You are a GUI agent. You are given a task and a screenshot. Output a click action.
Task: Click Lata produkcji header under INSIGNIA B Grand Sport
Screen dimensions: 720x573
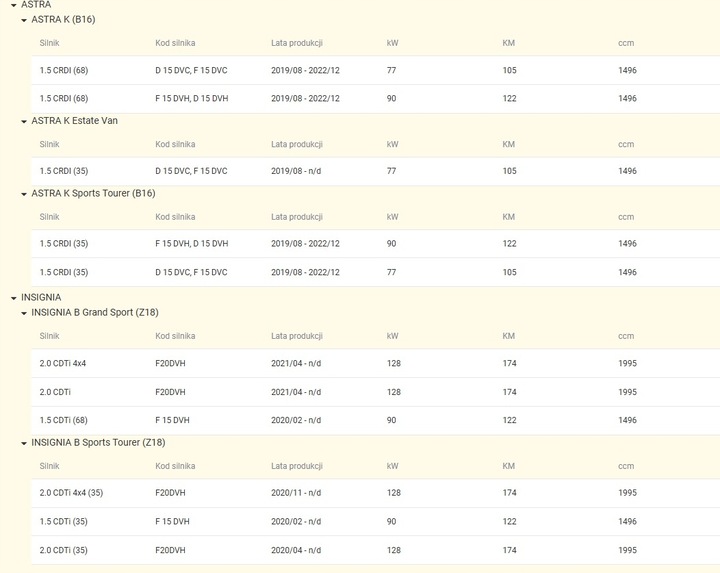coord(297,337)
